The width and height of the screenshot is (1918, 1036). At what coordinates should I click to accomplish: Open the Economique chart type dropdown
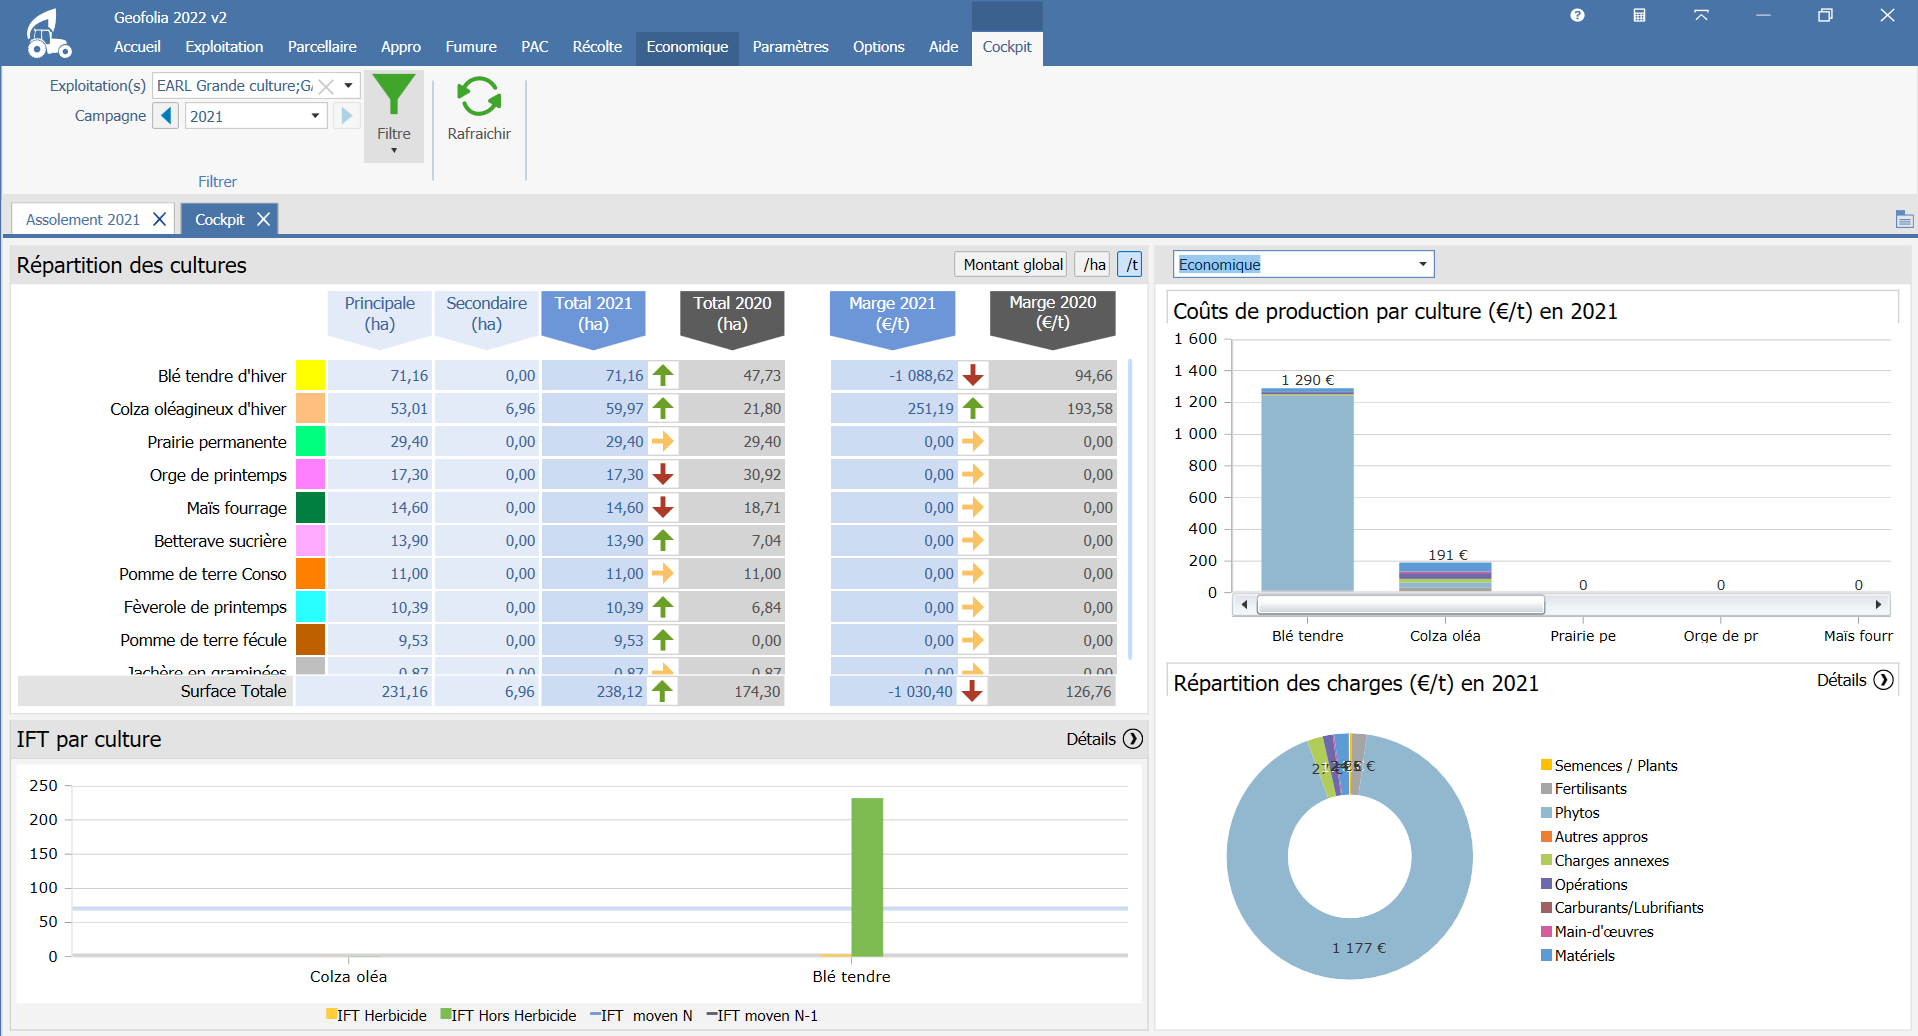[1421, 264]
